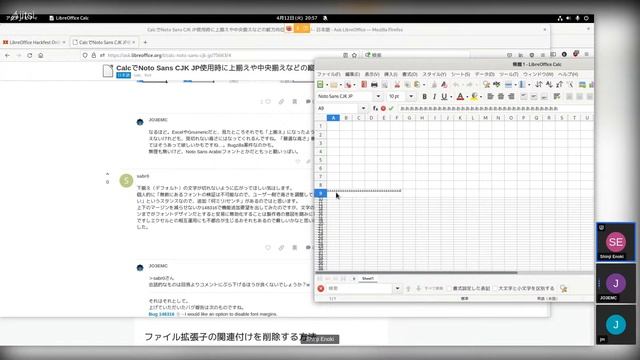Screen dimensions: 640x360
Task: Toggle Underline in Calc formatting toolbar
Action: tap(444, 97)
